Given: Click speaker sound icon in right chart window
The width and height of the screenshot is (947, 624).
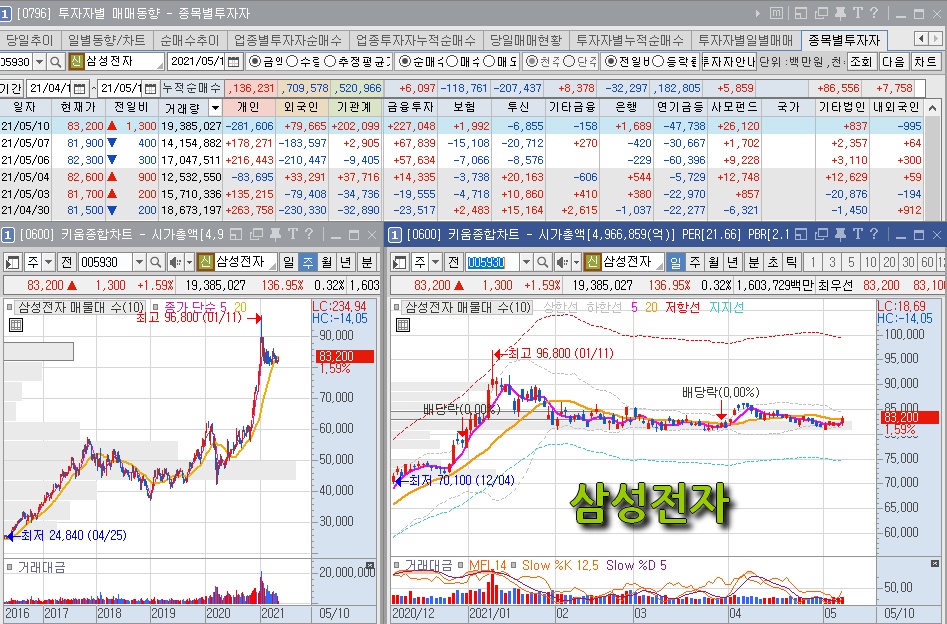Looking at the screenshot, I should [x=562, y=262].
